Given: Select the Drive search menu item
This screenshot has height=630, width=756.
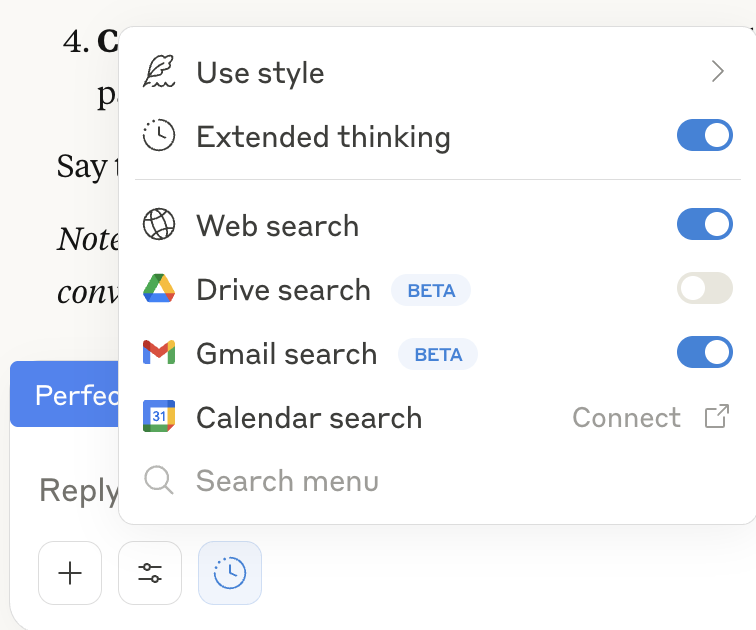Looking at the screenshot, I should 283,290.
